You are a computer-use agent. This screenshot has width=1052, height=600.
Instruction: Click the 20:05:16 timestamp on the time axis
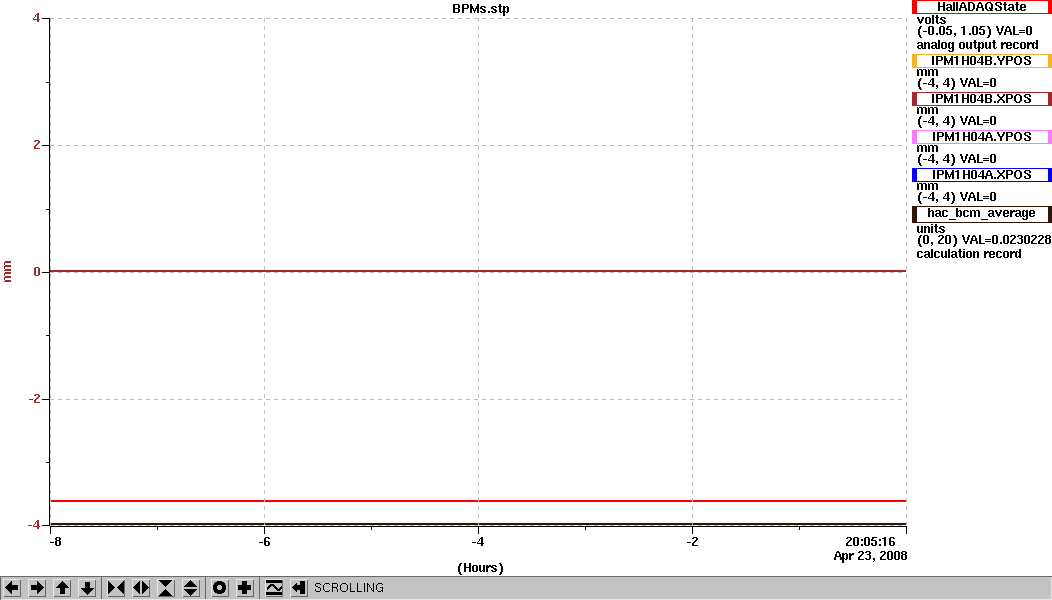click(870, 542)
